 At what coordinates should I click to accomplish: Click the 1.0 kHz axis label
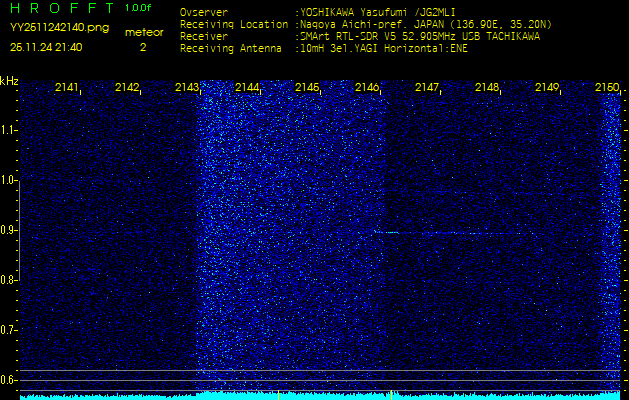(x=7, y=181)
